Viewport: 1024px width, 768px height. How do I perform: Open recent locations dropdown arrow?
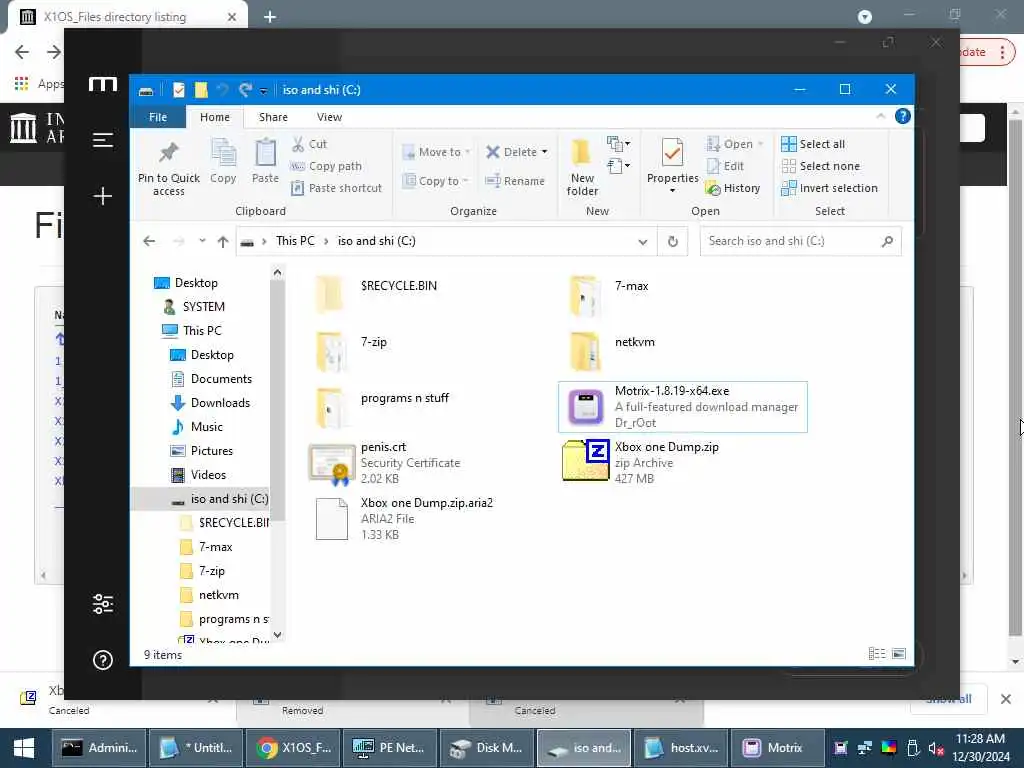[x=202, y=241]
